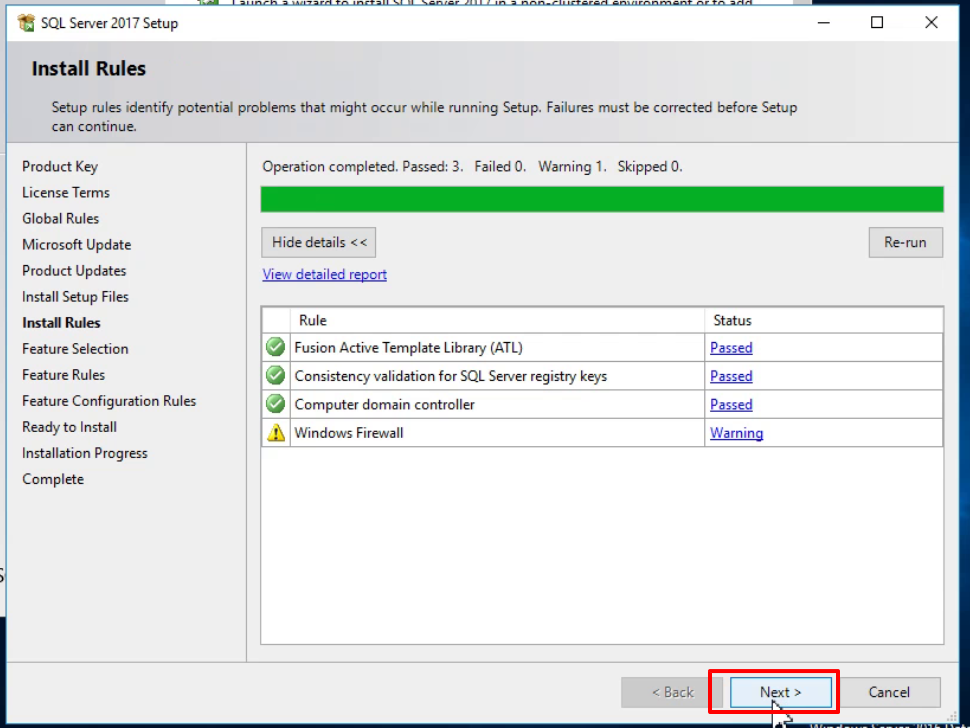Cancel the SQL Server setup

(889, 692)
